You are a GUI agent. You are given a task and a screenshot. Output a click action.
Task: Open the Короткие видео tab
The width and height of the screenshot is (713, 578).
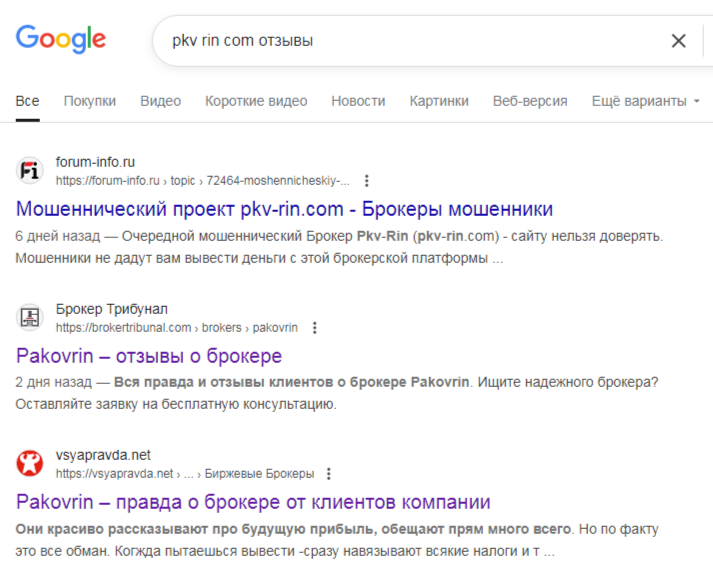pyautogui.click(x=256, y=101)
